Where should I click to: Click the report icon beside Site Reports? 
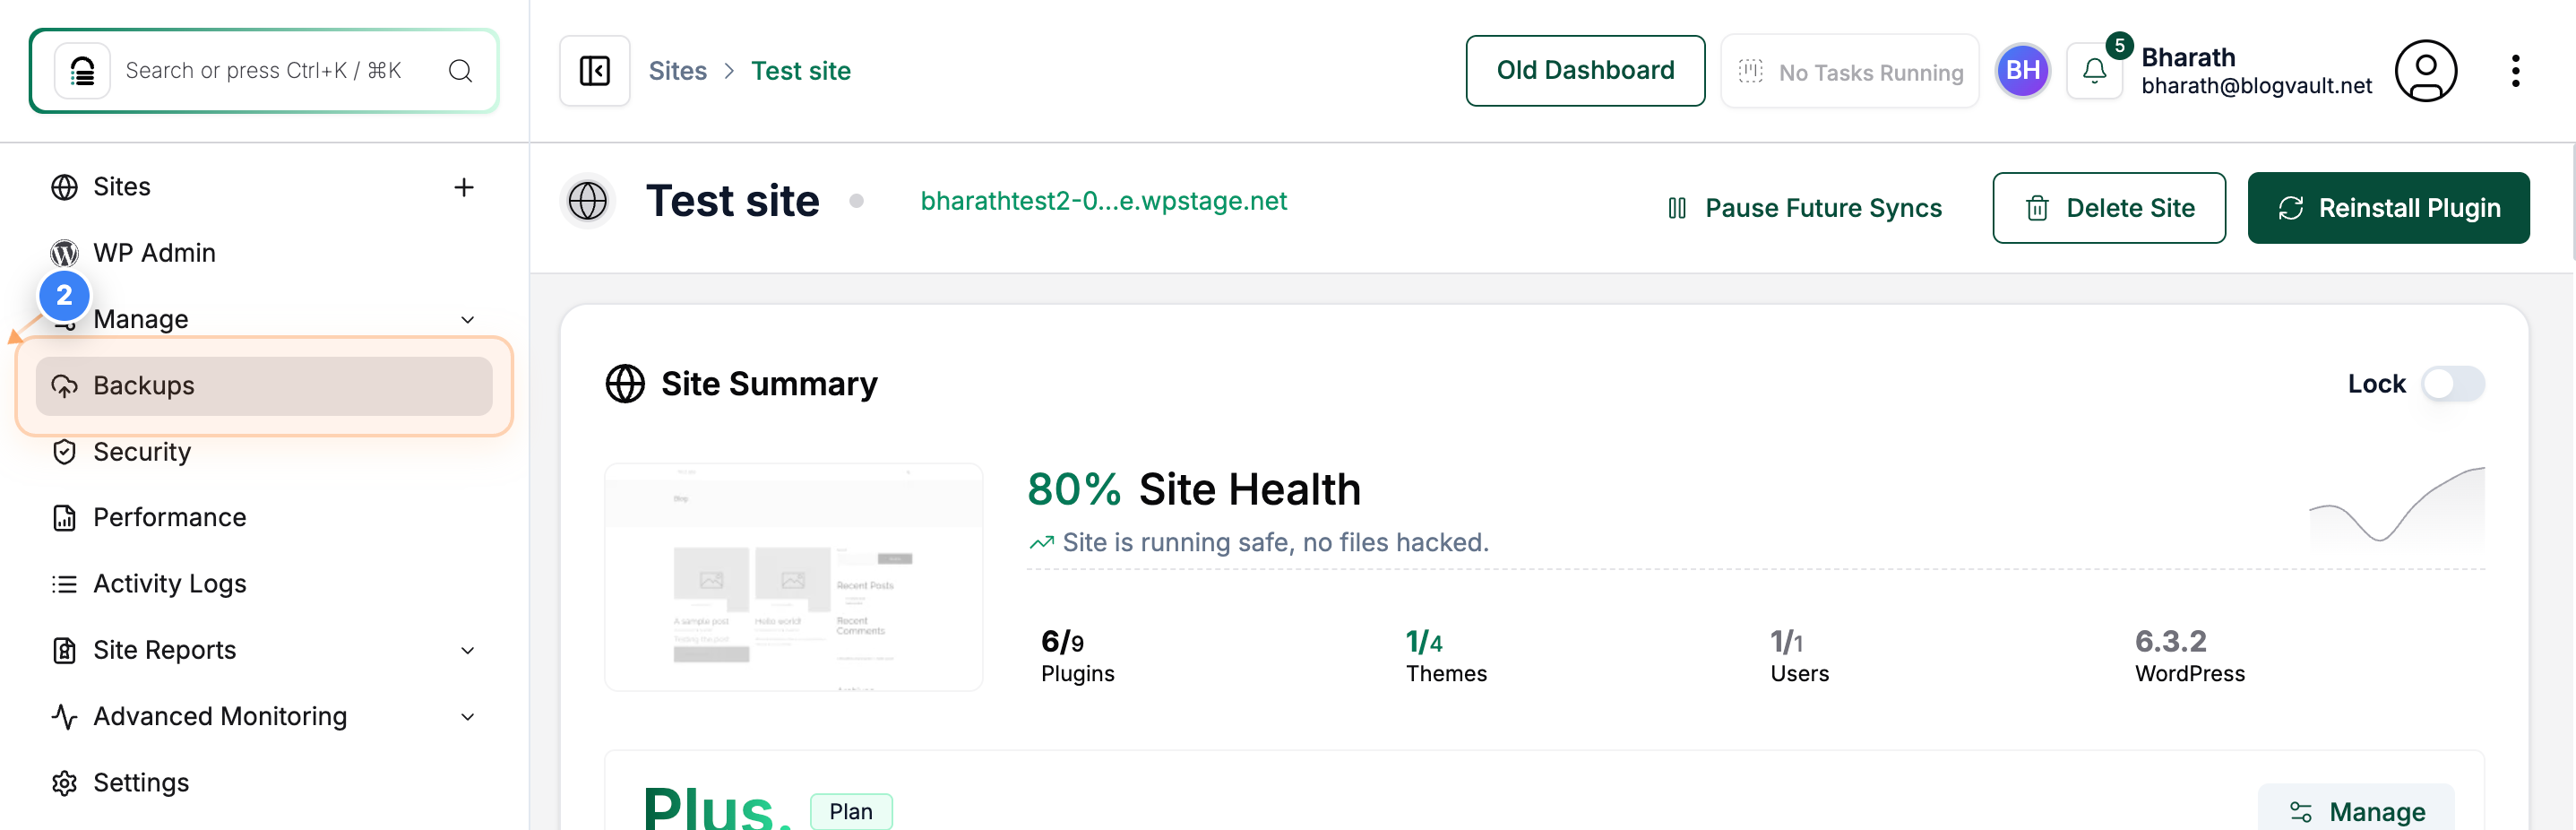pos(65,650)
